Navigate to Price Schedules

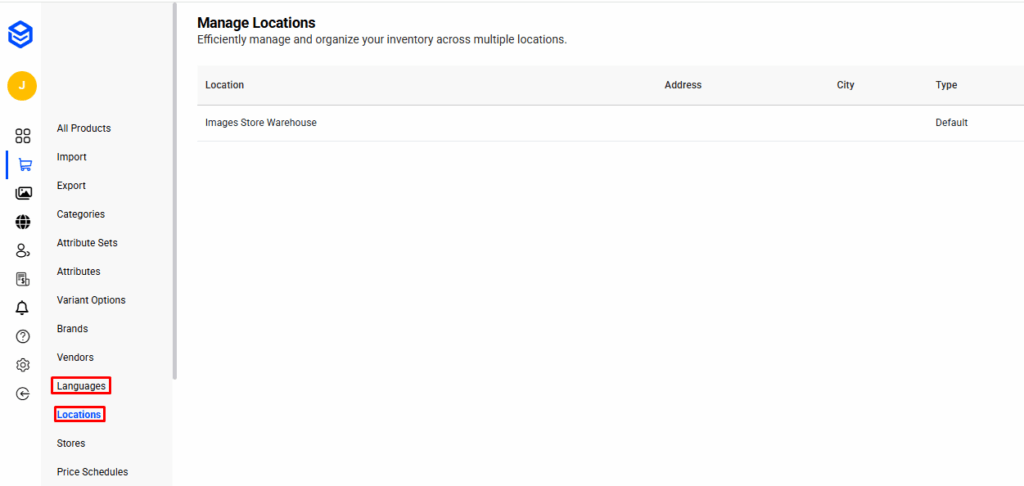(92, 472)
